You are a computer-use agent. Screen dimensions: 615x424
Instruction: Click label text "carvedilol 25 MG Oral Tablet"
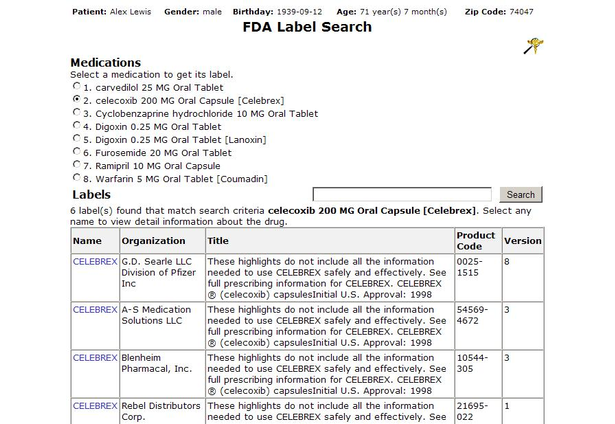coord(159,87)
